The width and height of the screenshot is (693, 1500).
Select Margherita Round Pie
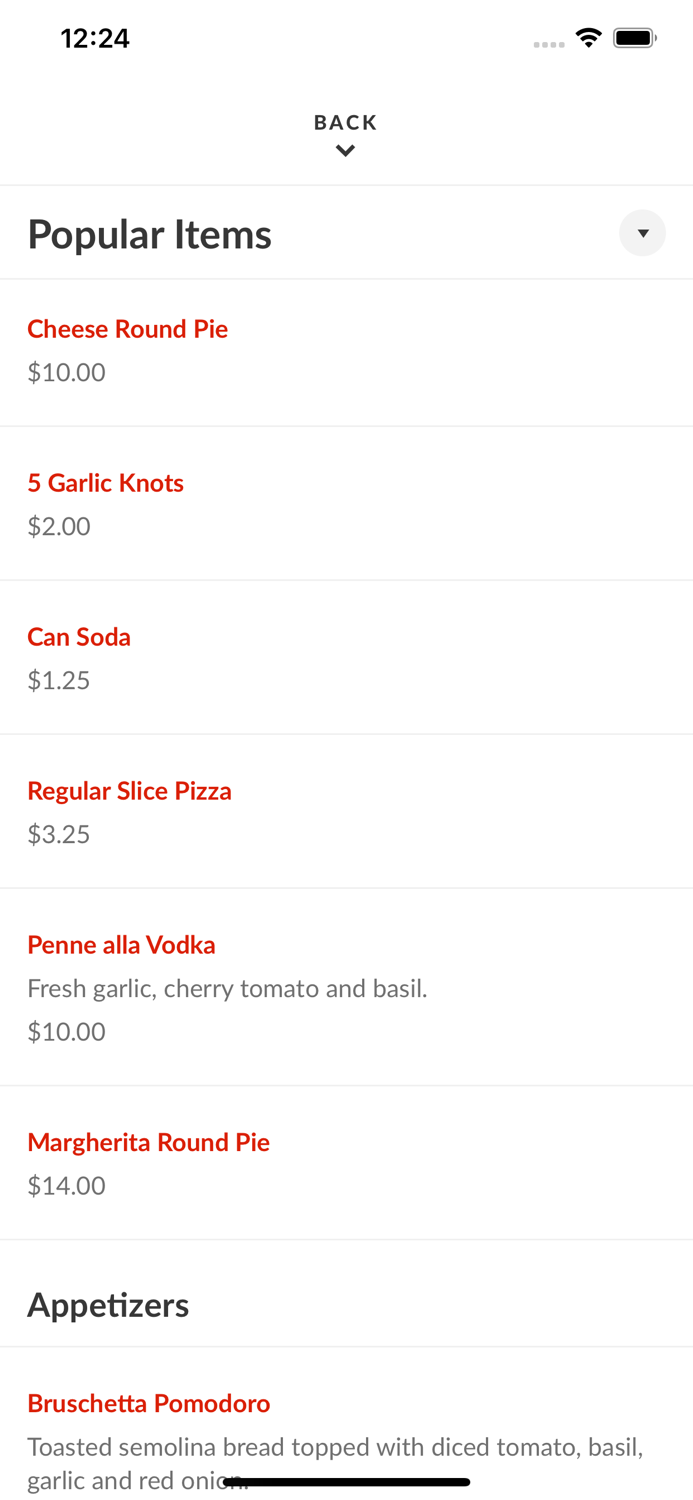pos(148,1141)
